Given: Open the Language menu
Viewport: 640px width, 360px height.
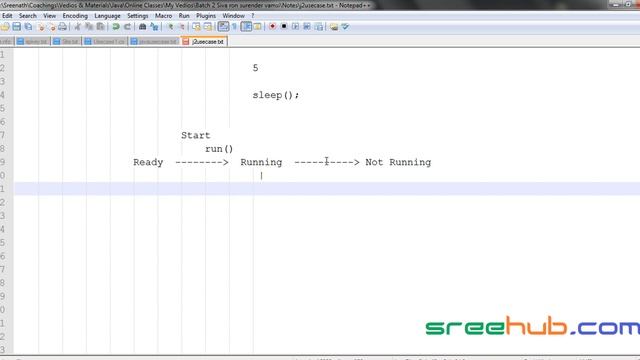Looking at the screenshot, I should point(107,16).
